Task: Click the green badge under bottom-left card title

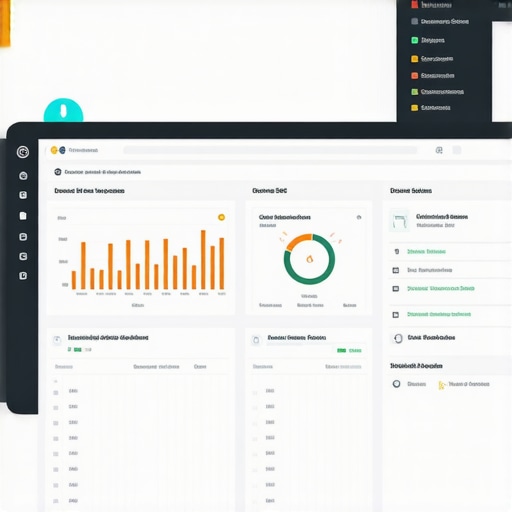Action: [78, 350]
